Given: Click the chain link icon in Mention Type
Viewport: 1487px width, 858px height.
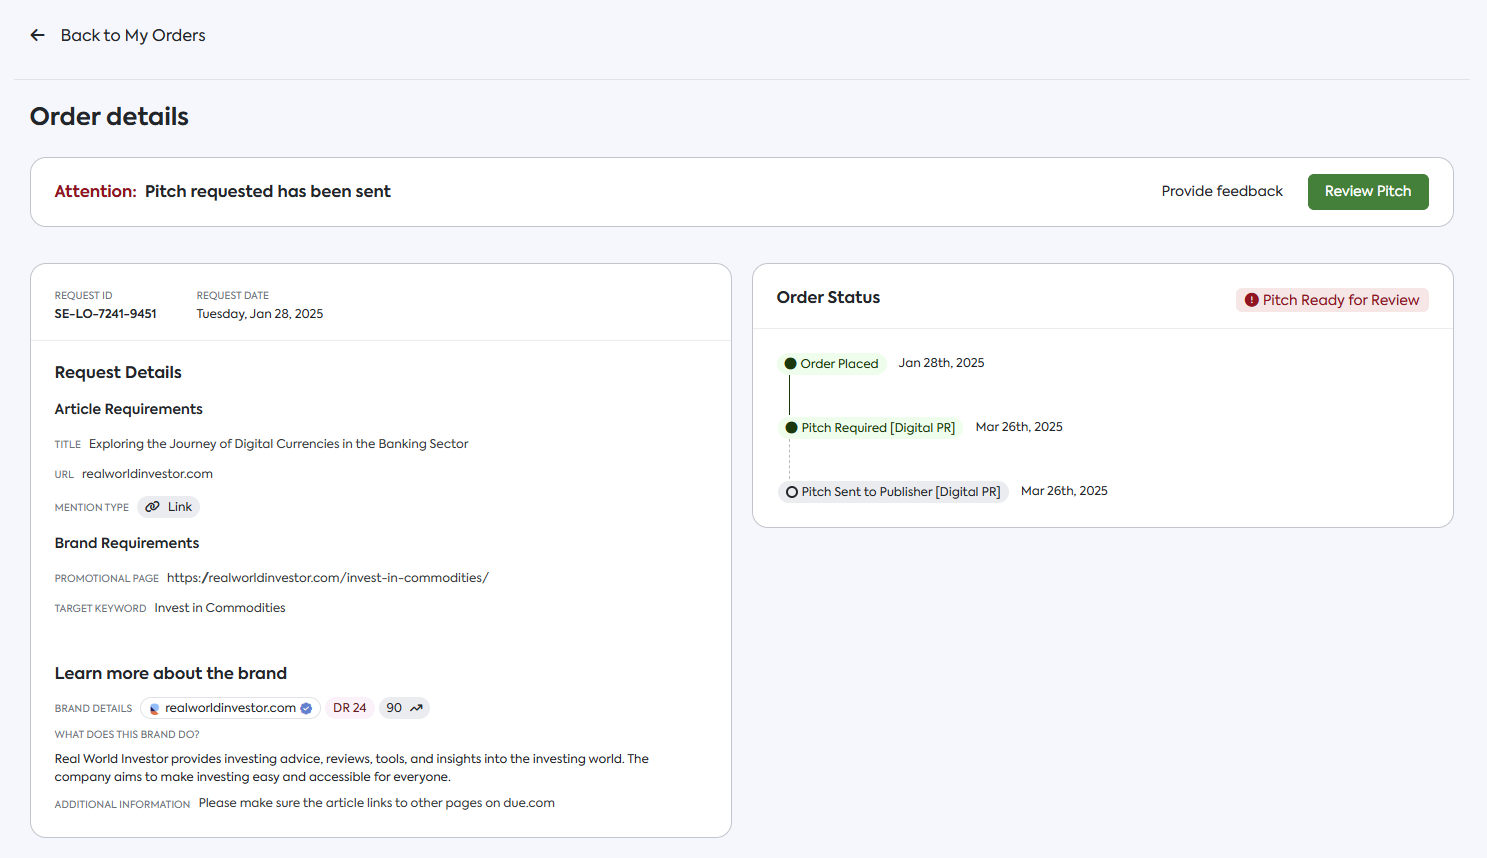Looking at the screenshot, I should pyautogui.click(x=152, y=507).
